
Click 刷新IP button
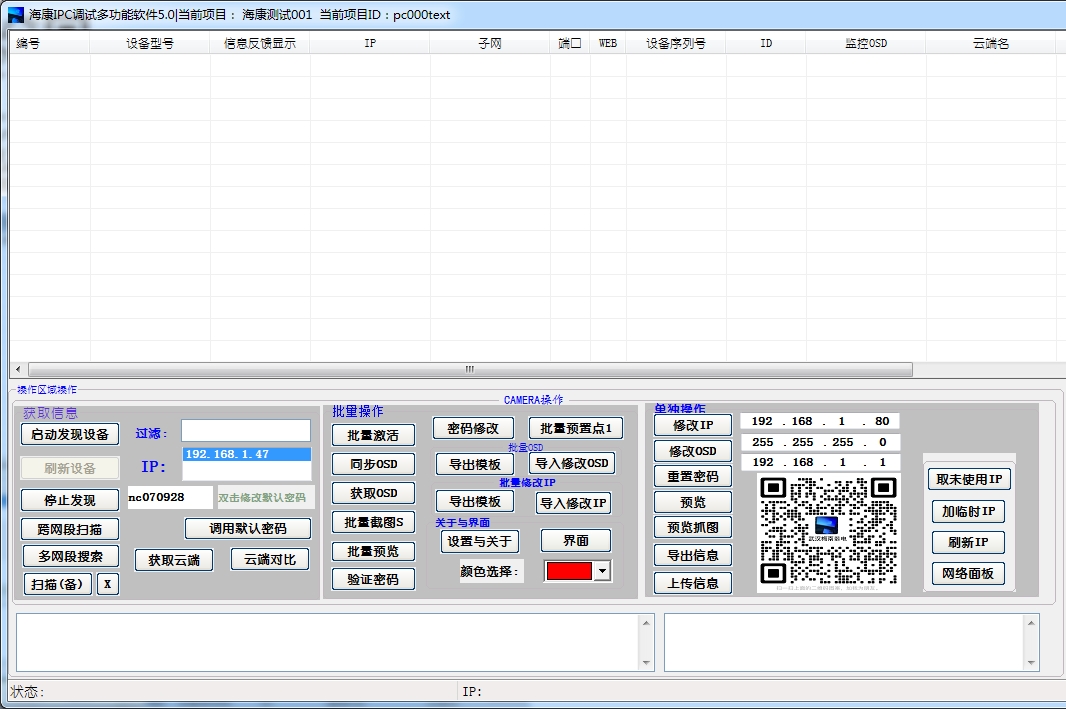click(968, 542)
